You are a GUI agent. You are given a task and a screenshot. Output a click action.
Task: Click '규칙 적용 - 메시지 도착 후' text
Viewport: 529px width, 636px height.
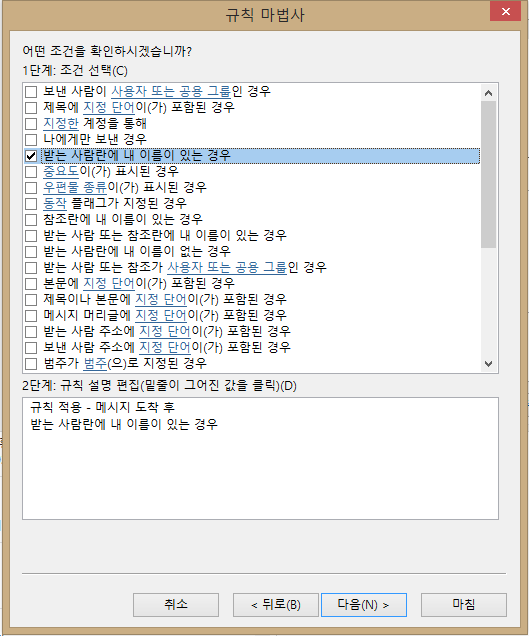tap(103, 407)
